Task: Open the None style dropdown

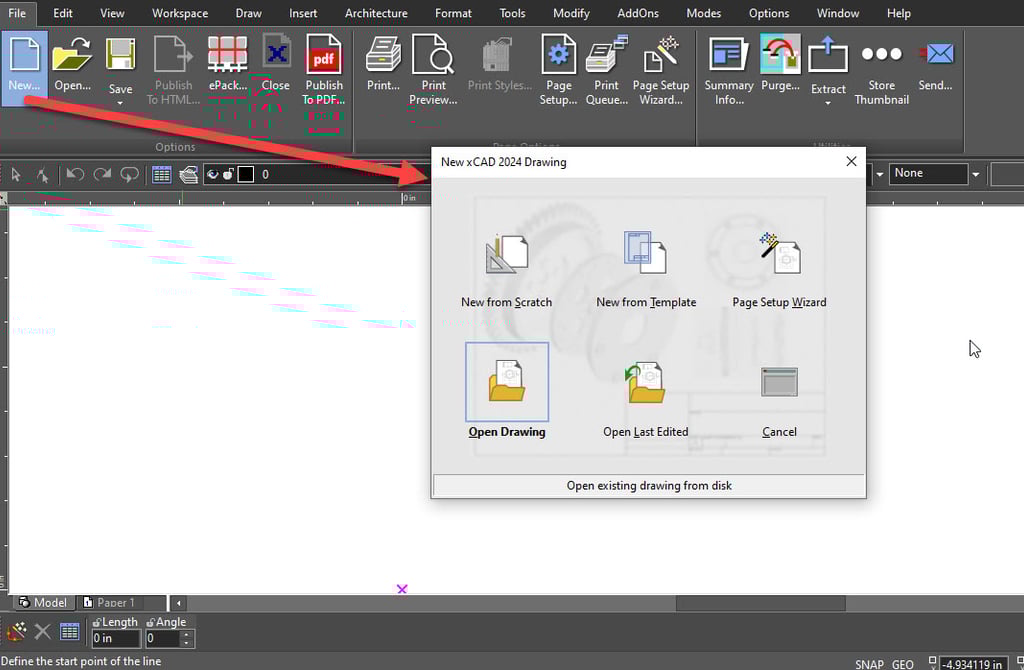Action: [976, 174]
